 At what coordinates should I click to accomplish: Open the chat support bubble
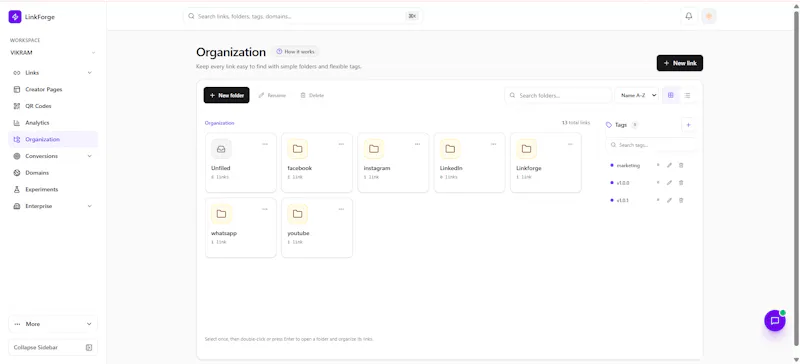click(774, 321)
